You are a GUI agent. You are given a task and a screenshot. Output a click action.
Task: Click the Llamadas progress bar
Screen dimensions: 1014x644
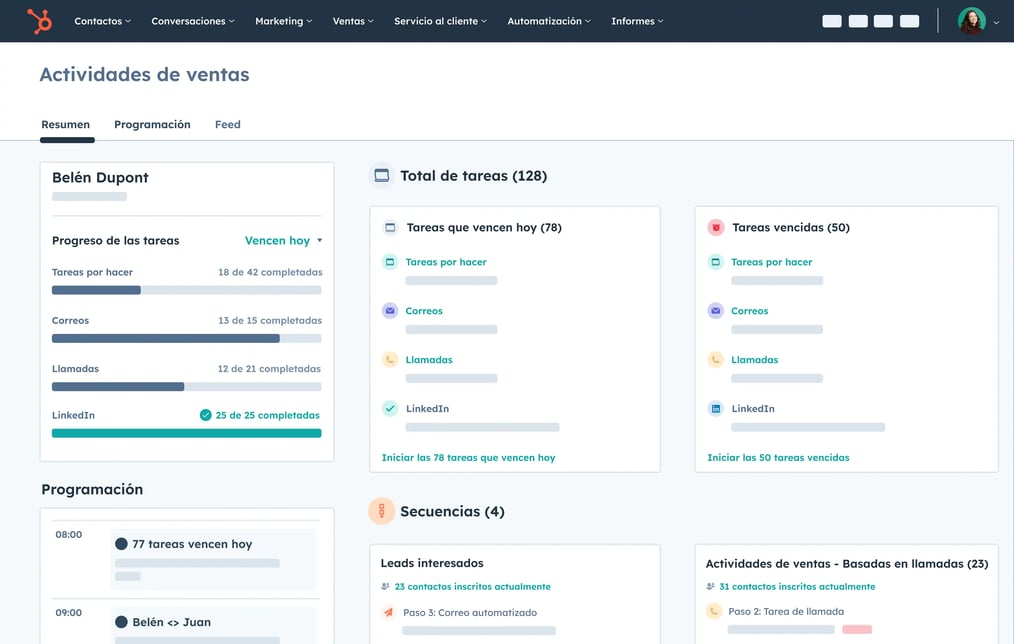[x=186, y=387]
